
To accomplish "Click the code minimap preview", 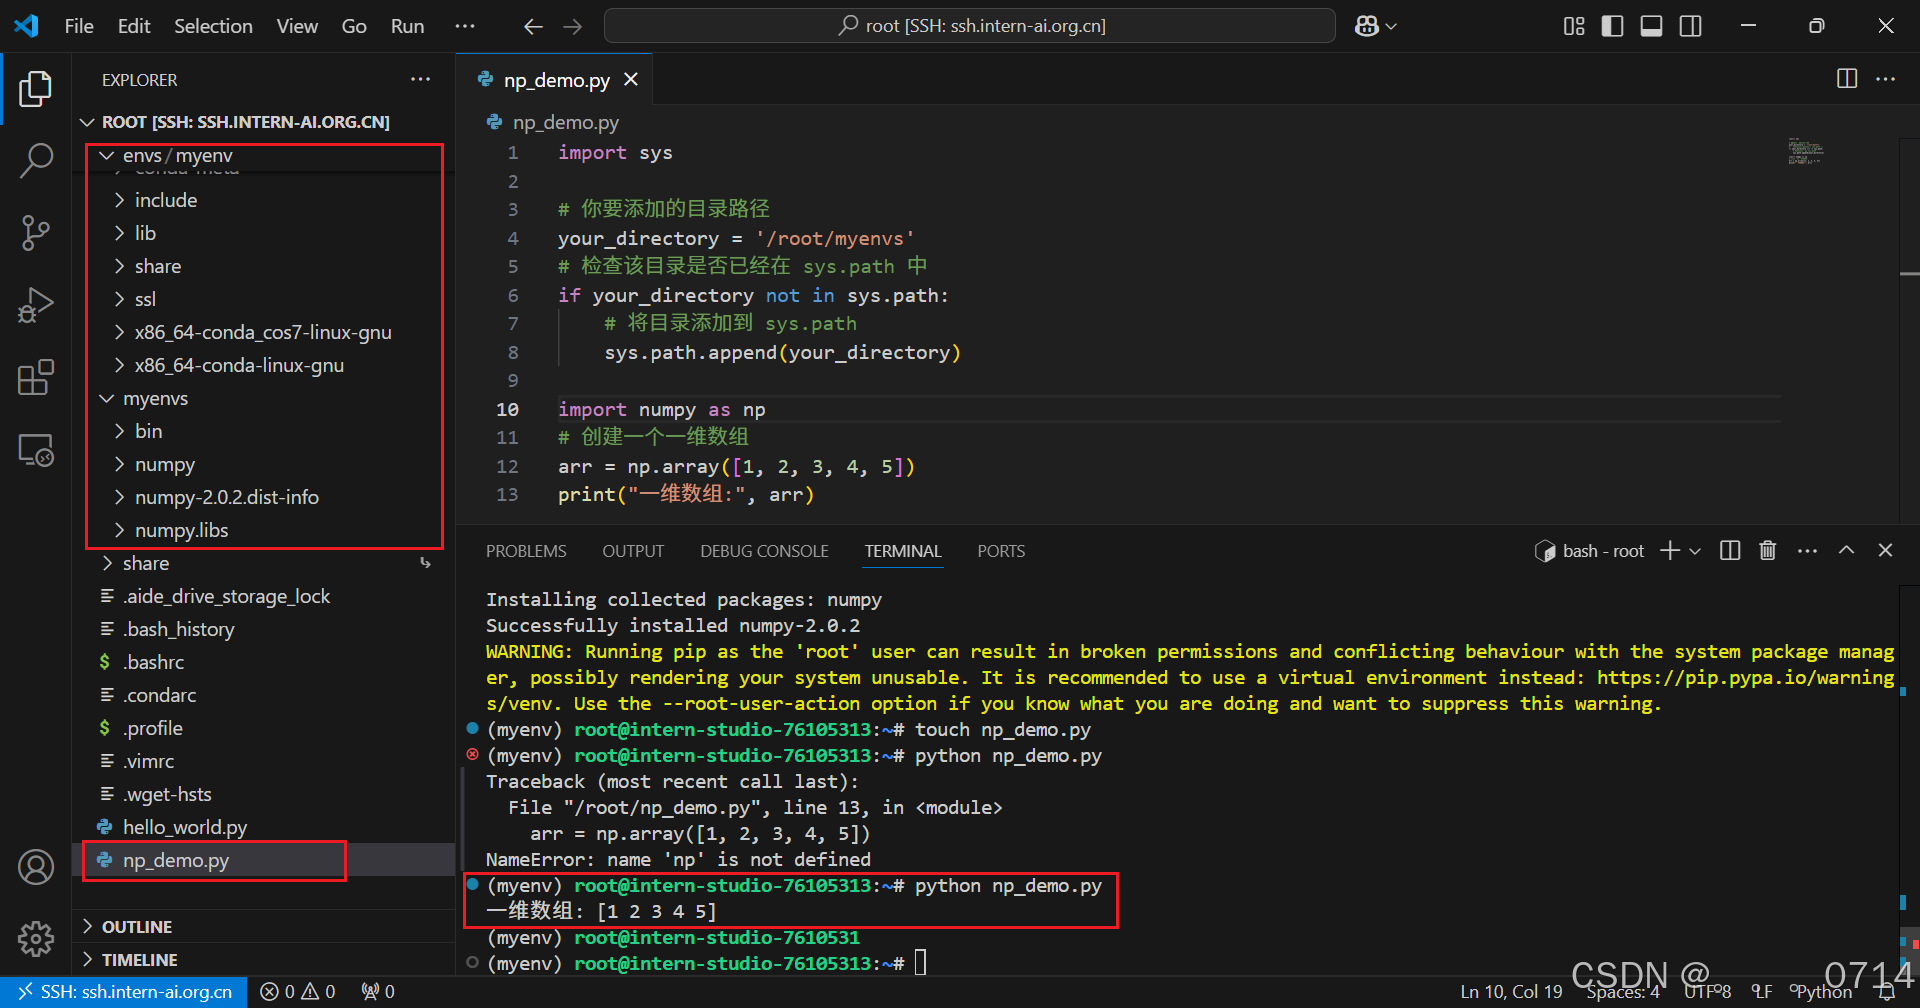I will pos(1806,151).
